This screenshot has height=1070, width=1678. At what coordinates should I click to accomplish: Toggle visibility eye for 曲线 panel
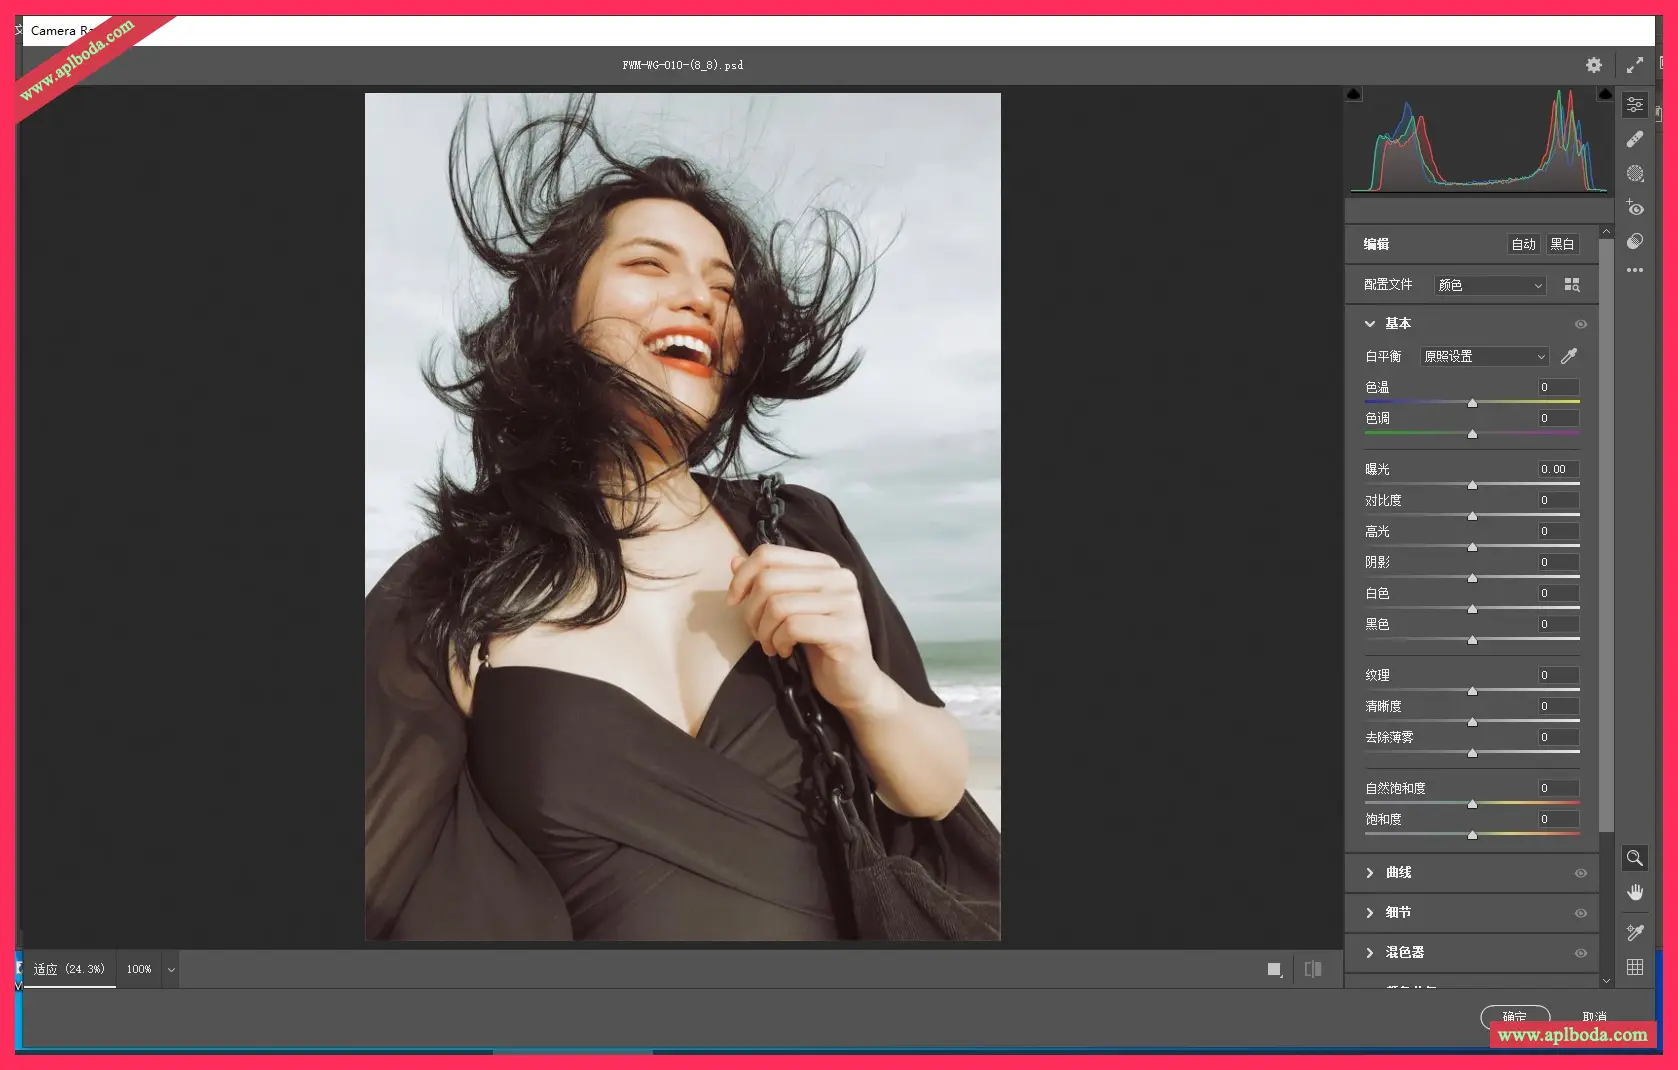click(x=1581, y=873)
